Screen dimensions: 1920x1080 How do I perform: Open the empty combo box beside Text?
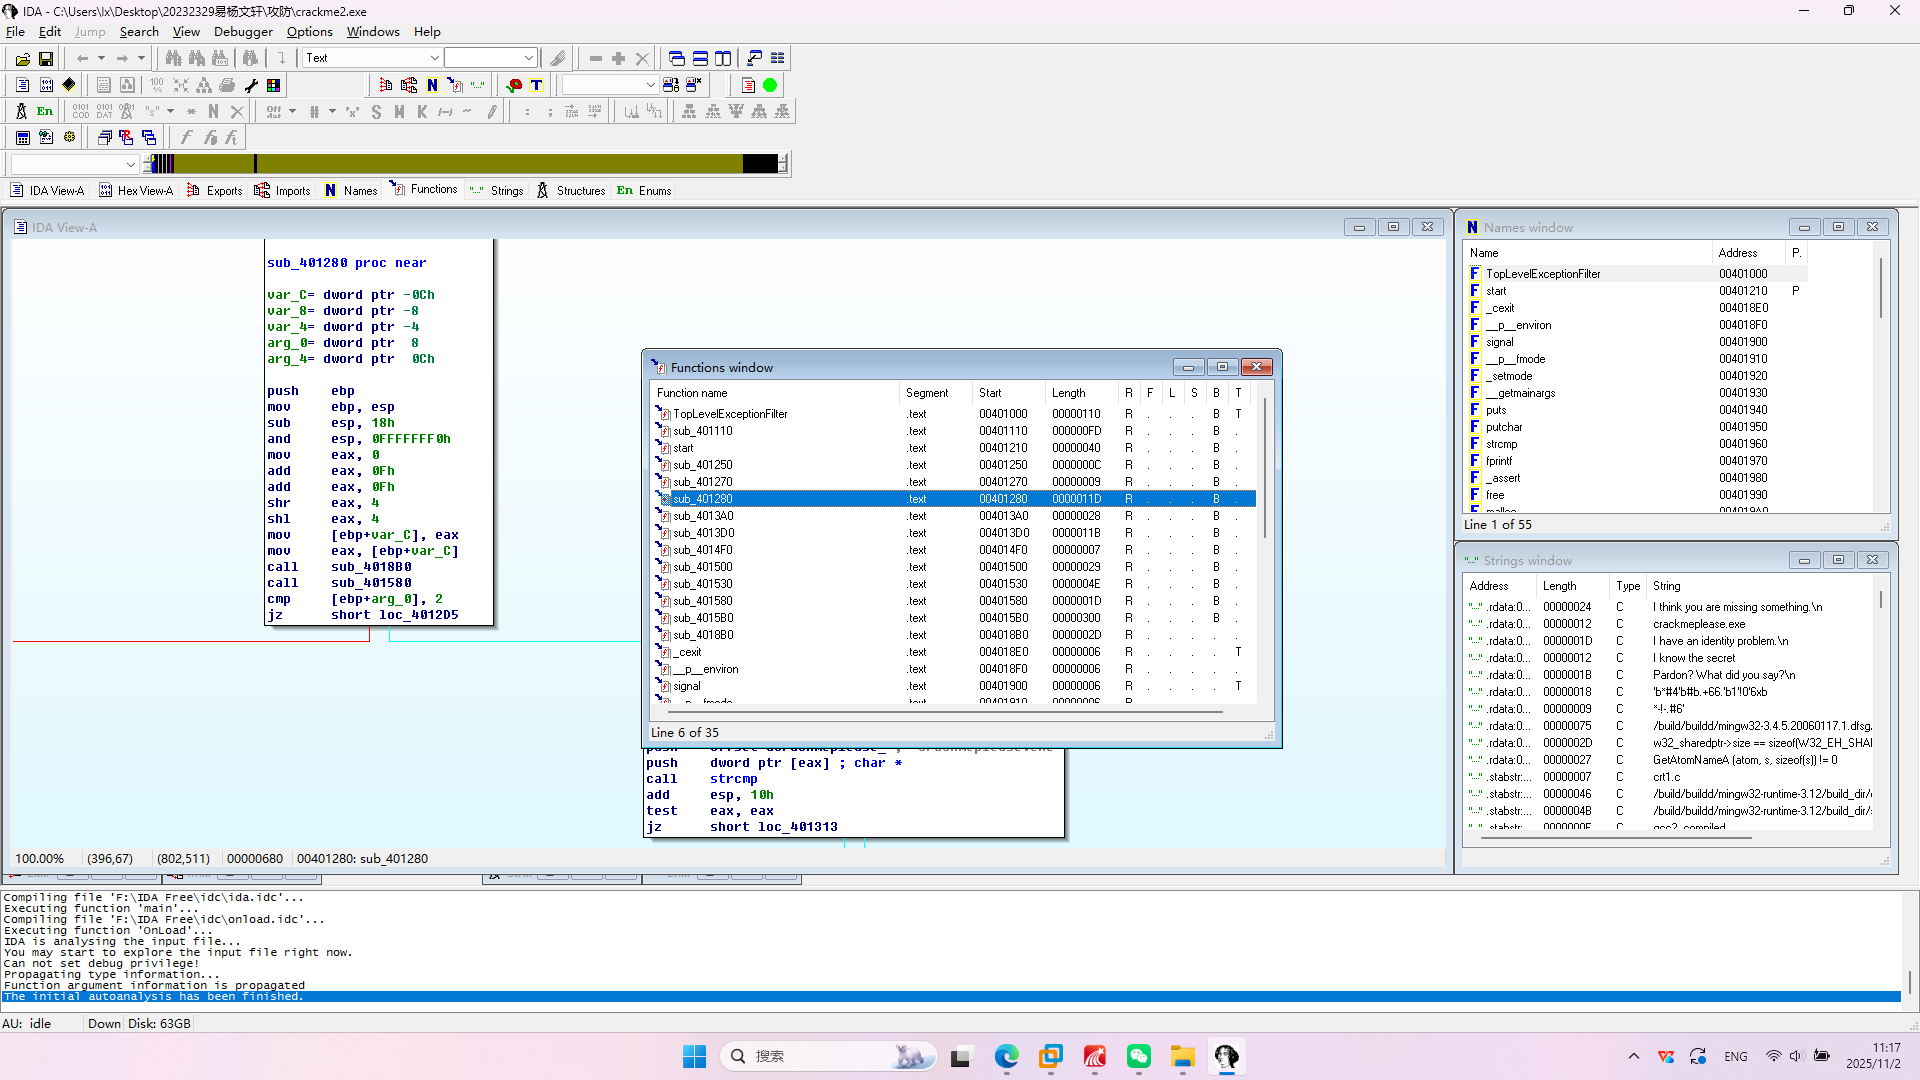(x=528, y=58)
